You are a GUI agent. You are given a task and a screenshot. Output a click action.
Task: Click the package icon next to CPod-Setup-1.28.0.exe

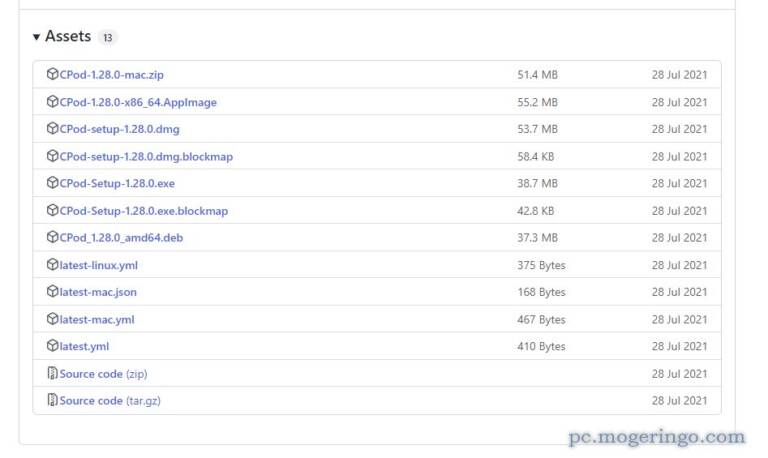click(52, 183)
